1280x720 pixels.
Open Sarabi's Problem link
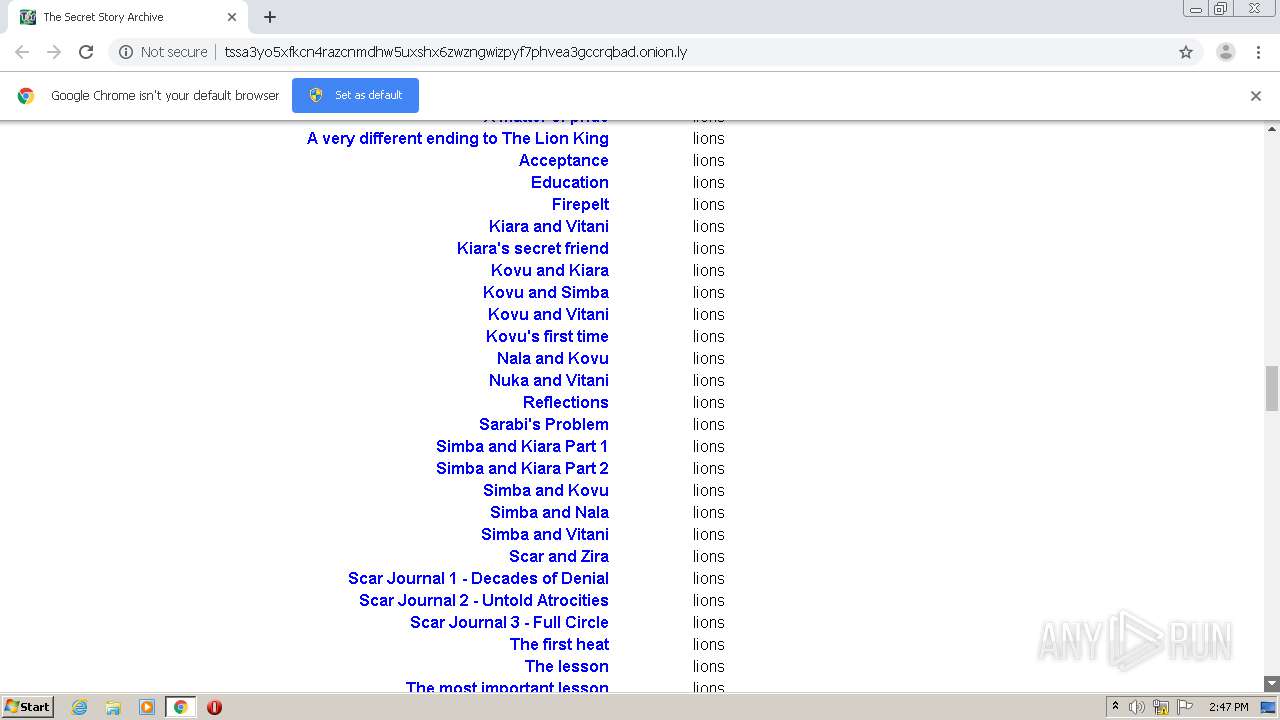point(543,424)
